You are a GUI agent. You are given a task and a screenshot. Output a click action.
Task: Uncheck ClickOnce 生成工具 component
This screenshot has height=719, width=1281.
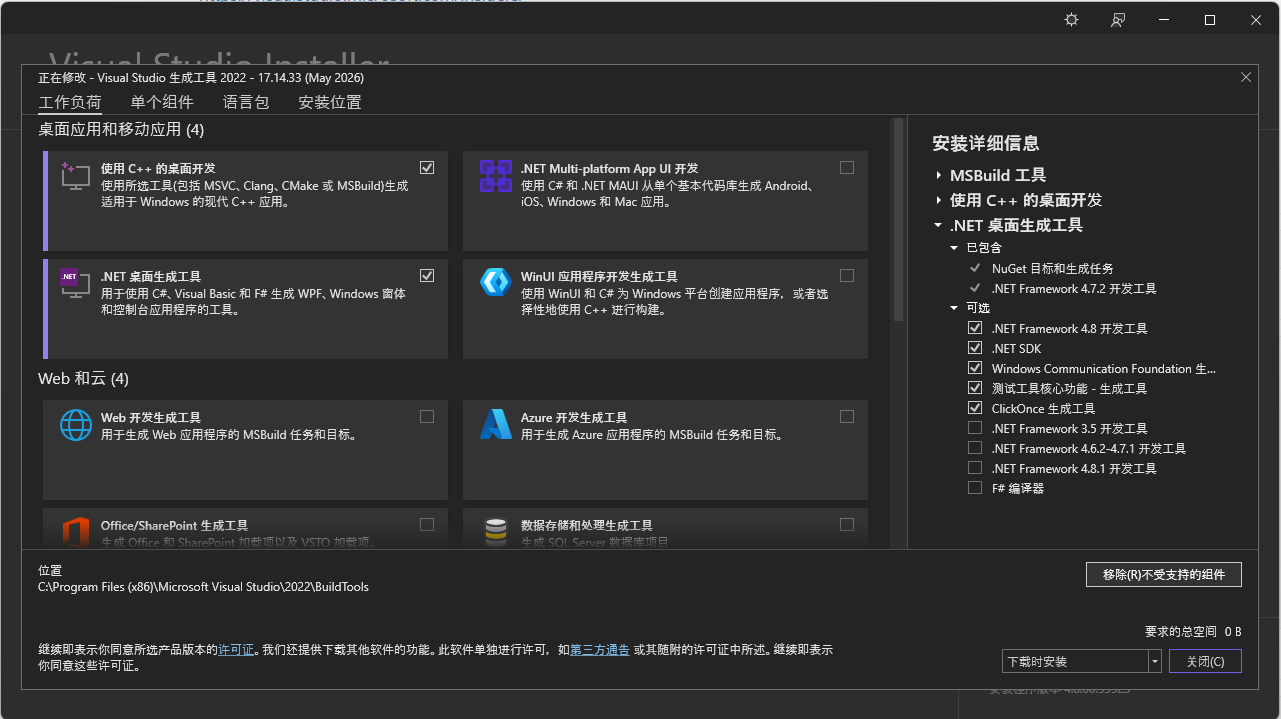click(x=975, y=408)
